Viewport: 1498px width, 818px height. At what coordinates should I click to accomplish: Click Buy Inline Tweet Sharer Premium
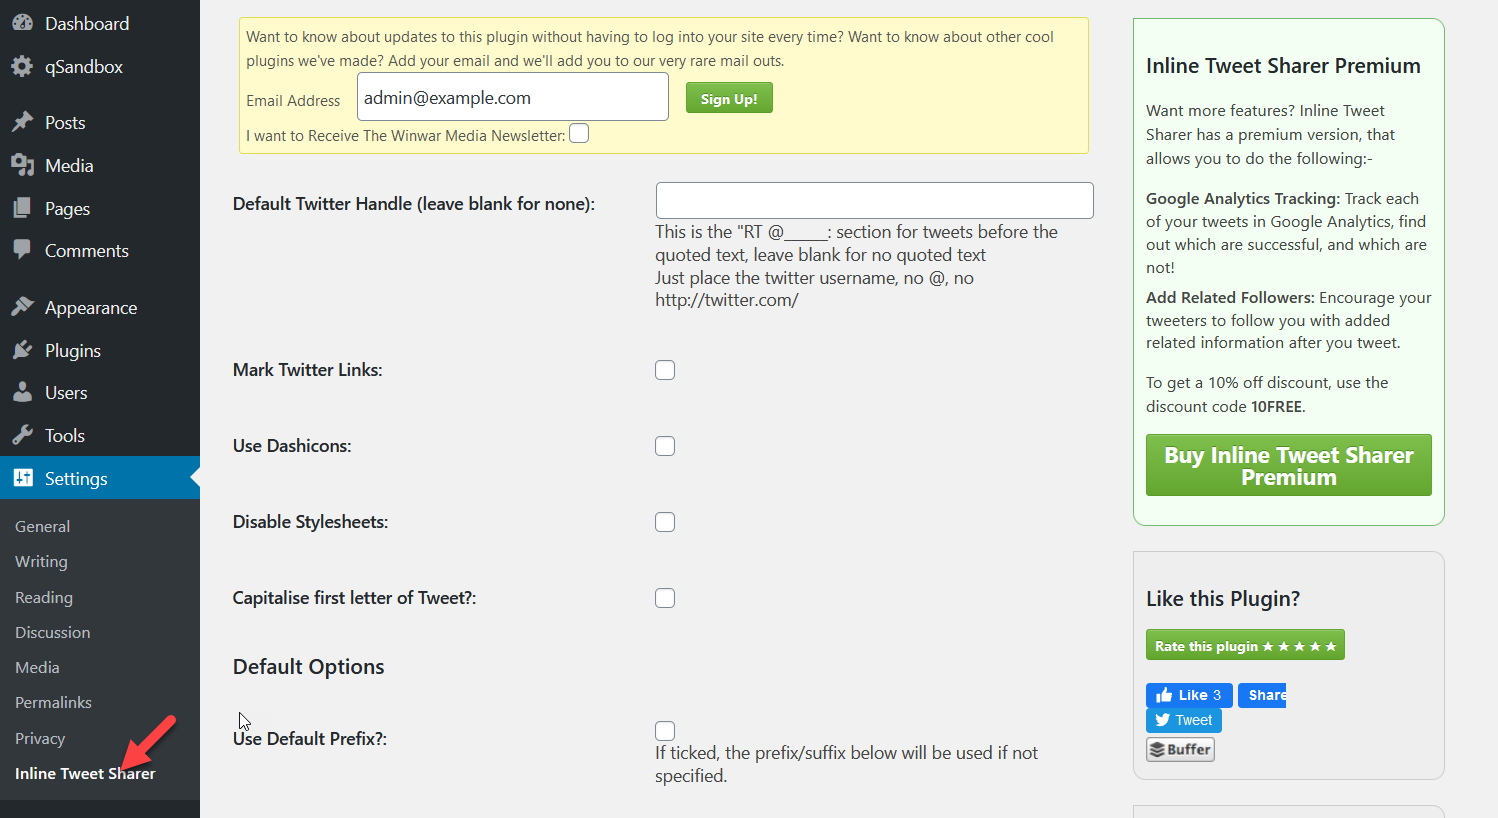[x=1288, y=465]
